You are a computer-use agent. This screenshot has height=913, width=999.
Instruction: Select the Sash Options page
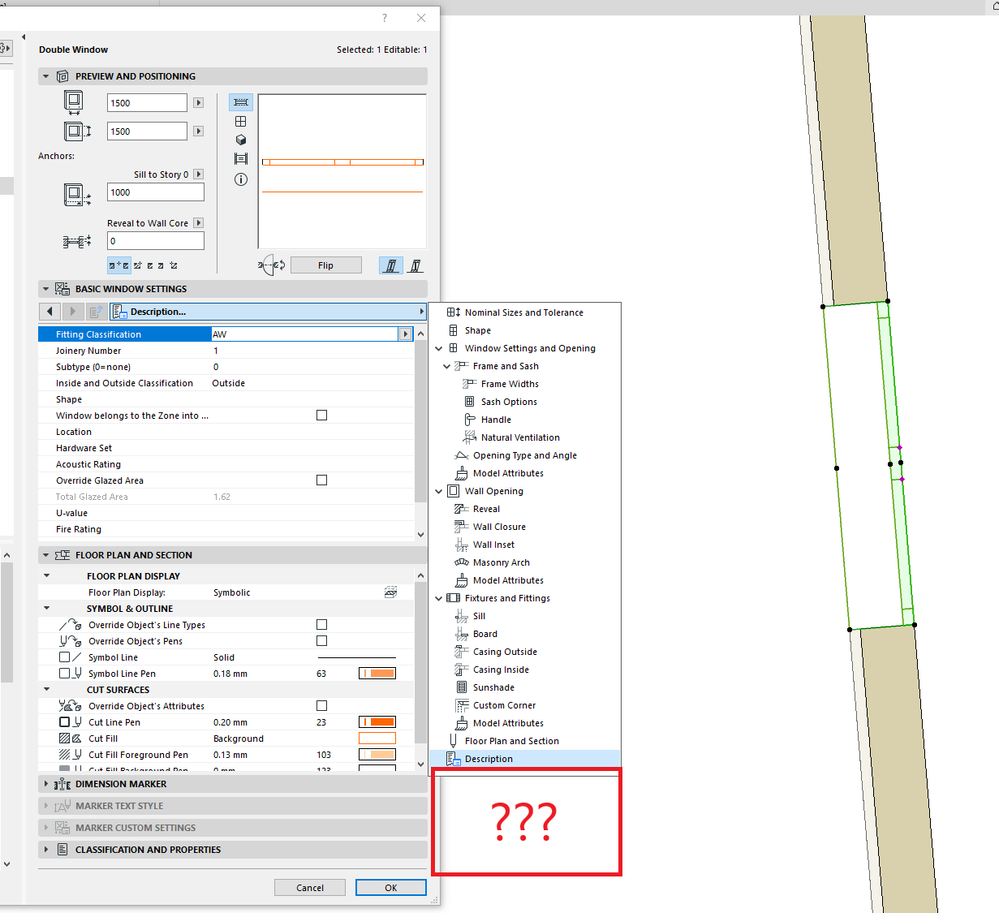tap(509, 402)
